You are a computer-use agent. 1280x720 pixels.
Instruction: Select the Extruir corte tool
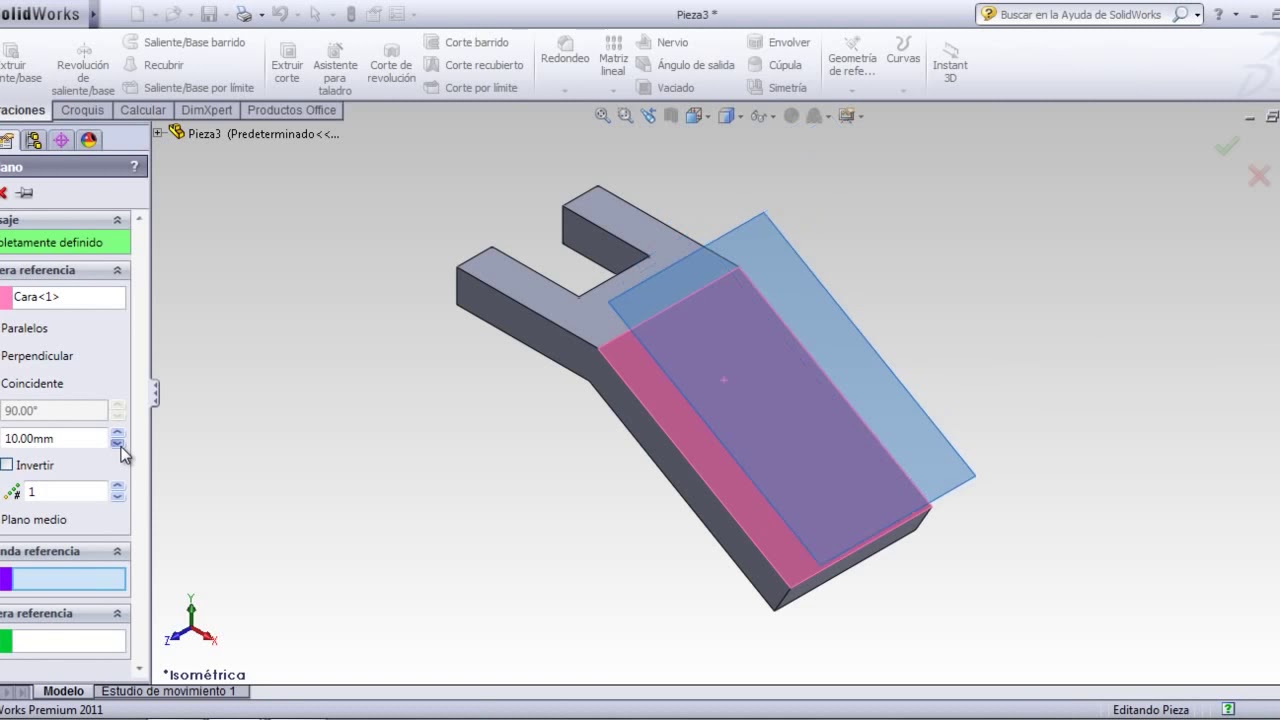point(287,63)
